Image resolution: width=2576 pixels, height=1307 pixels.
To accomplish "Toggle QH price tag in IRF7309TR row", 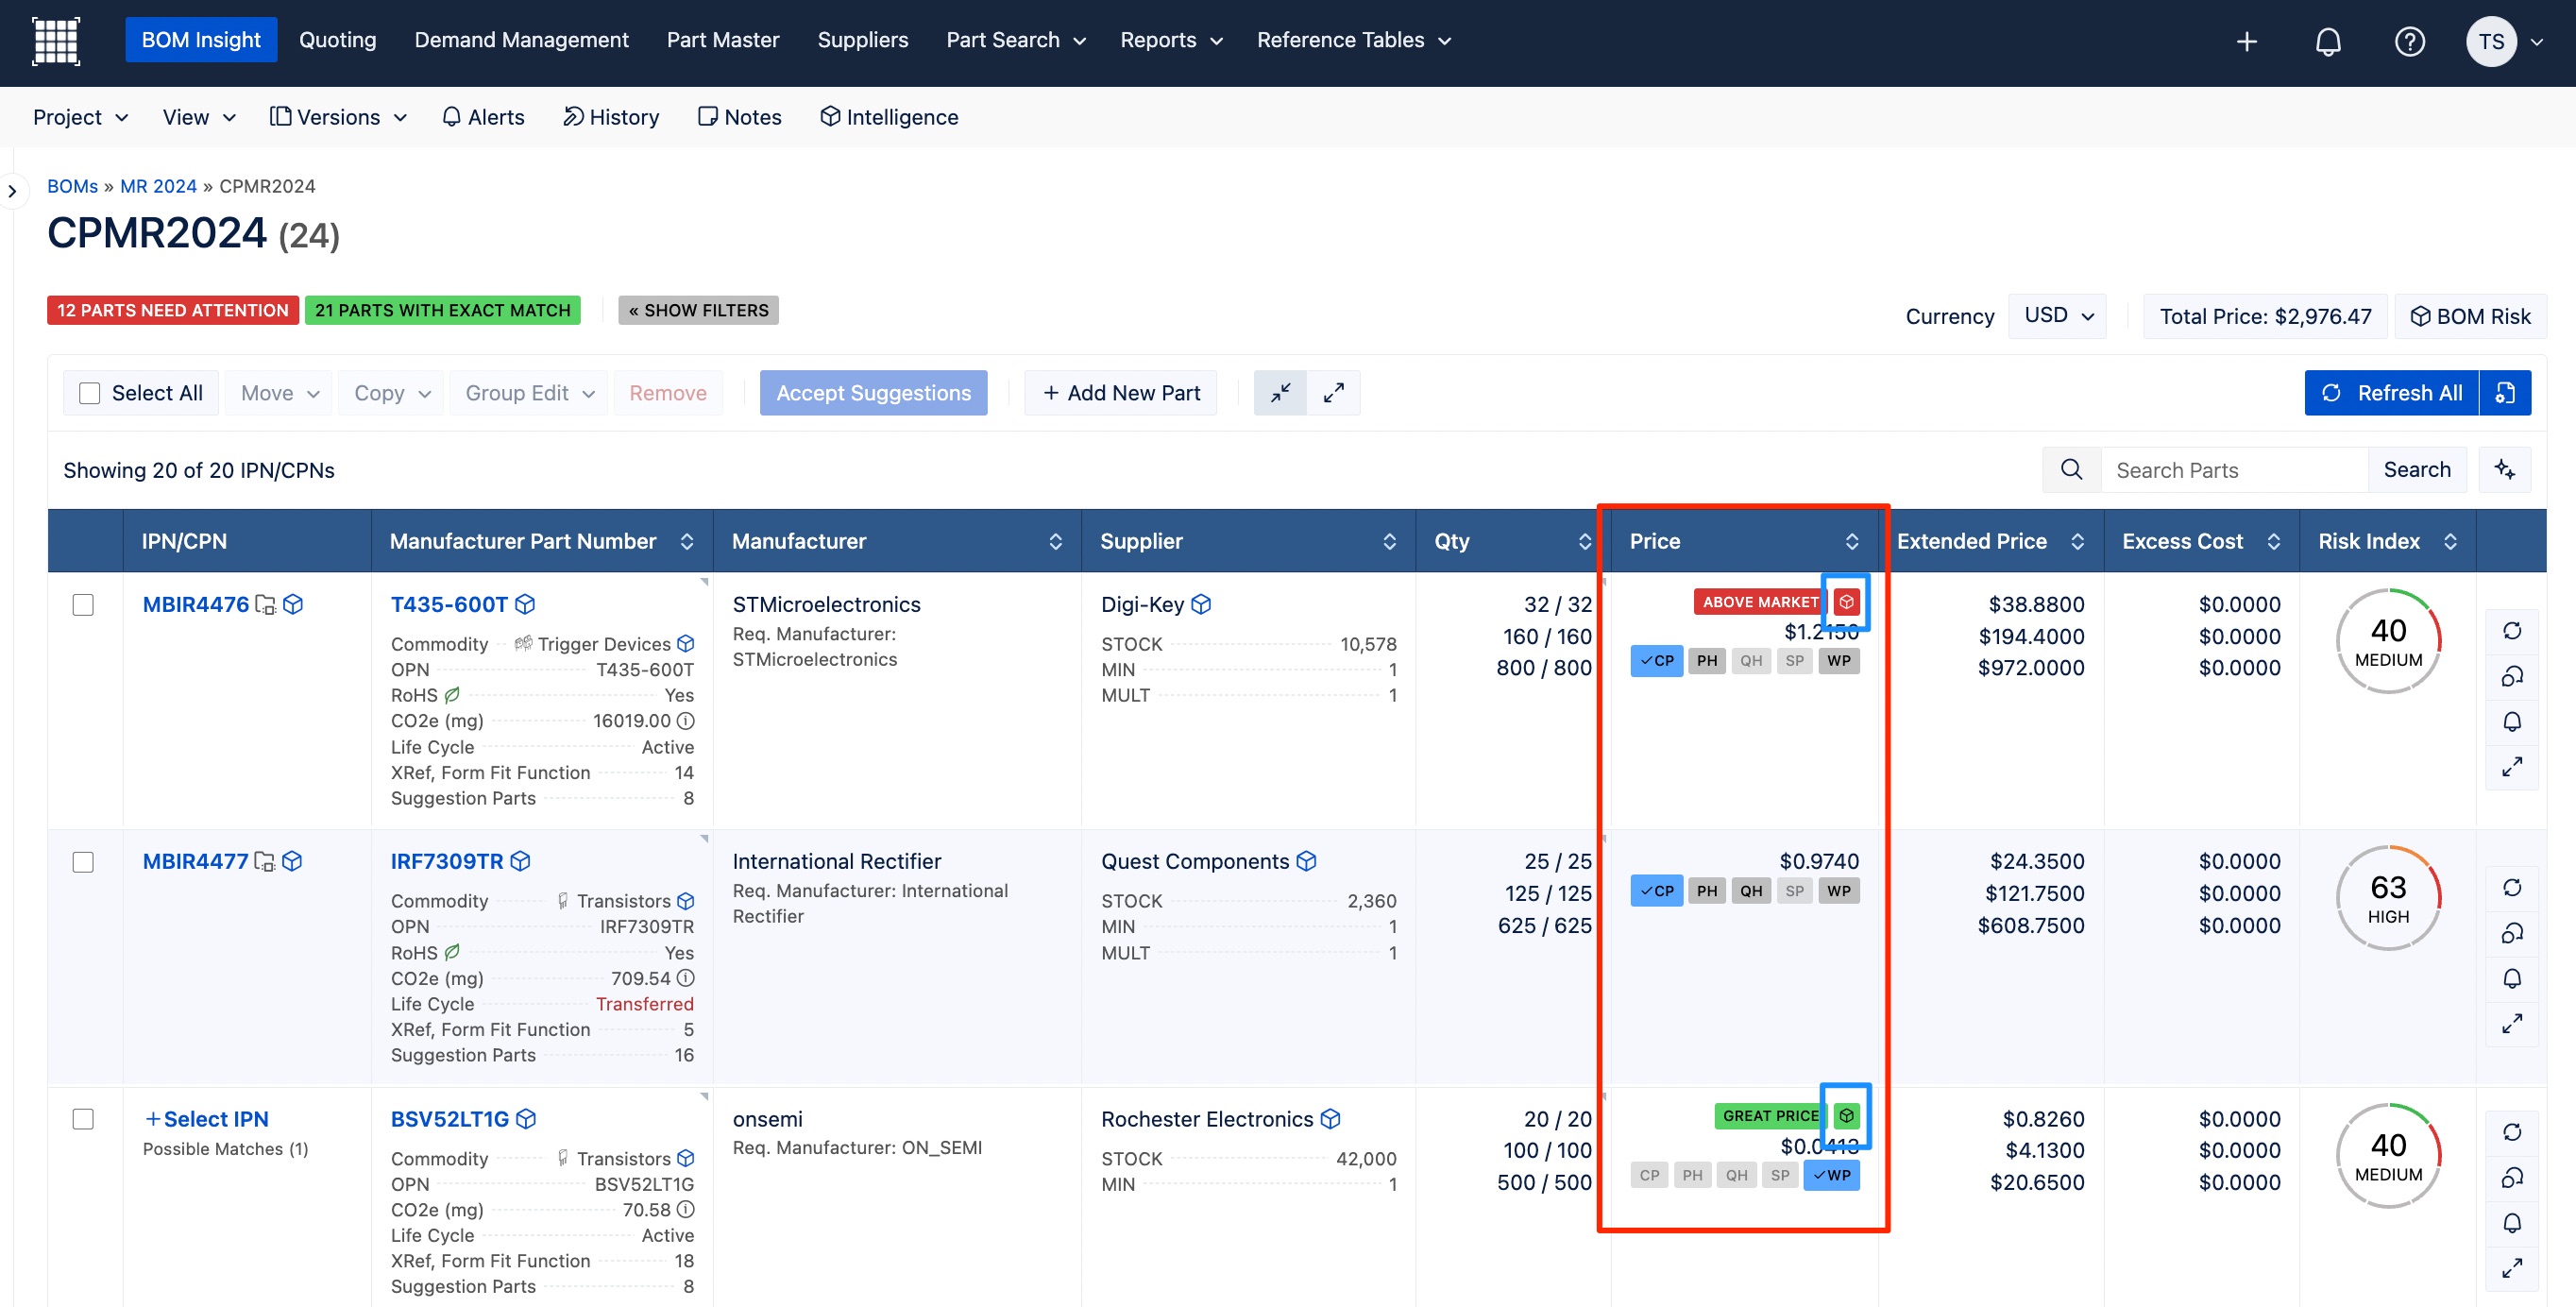I will point(1751,891).
